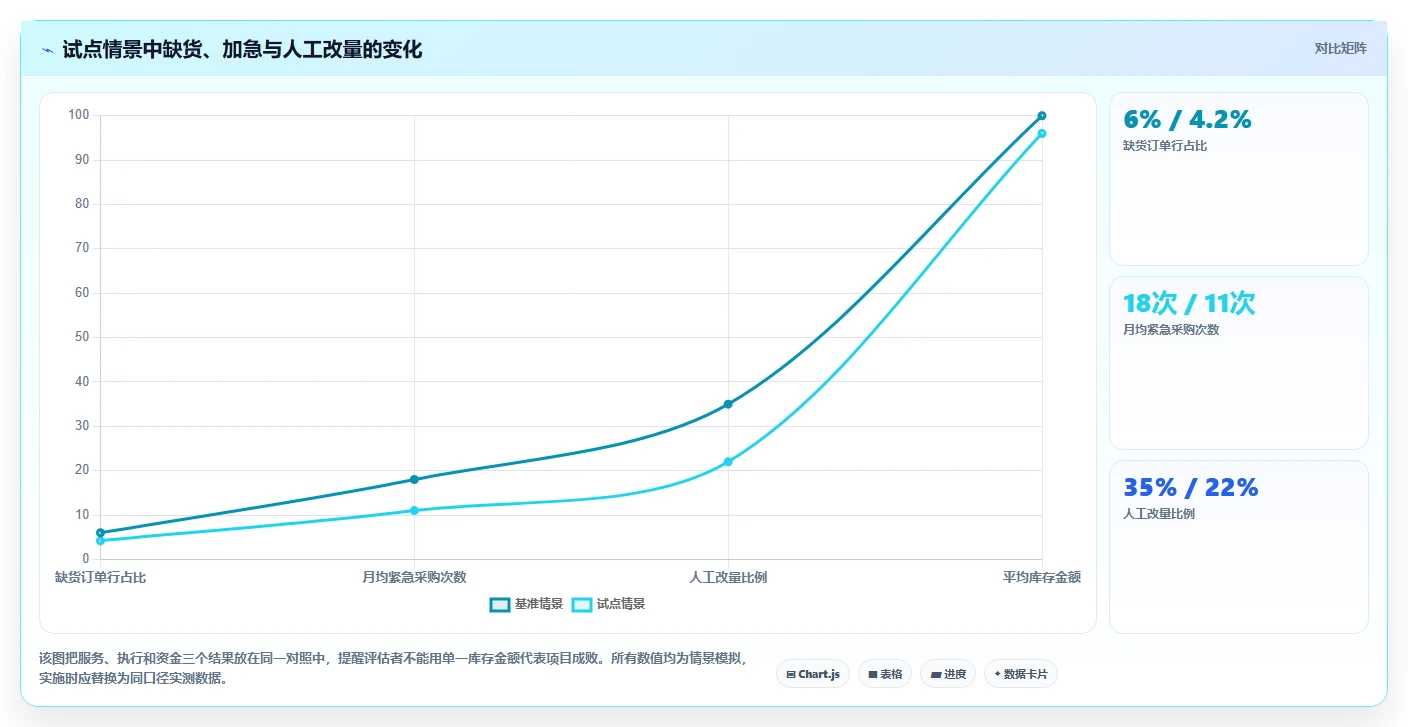Open the 月均紧急采购次数 18次 / 11次 card

(x=1238, y=363)
